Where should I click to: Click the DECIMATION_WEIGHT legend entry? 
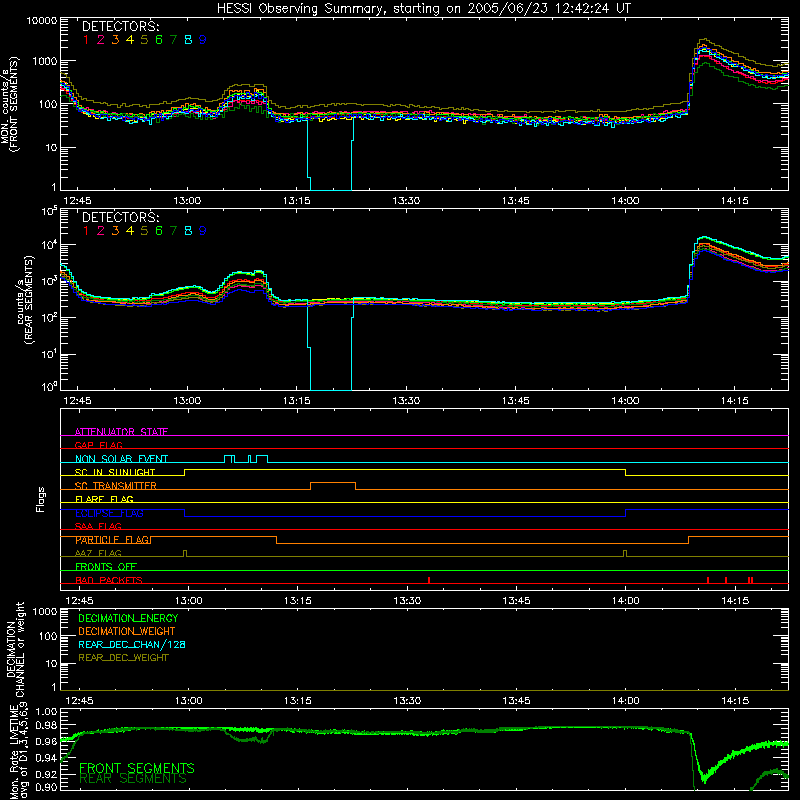127,631
